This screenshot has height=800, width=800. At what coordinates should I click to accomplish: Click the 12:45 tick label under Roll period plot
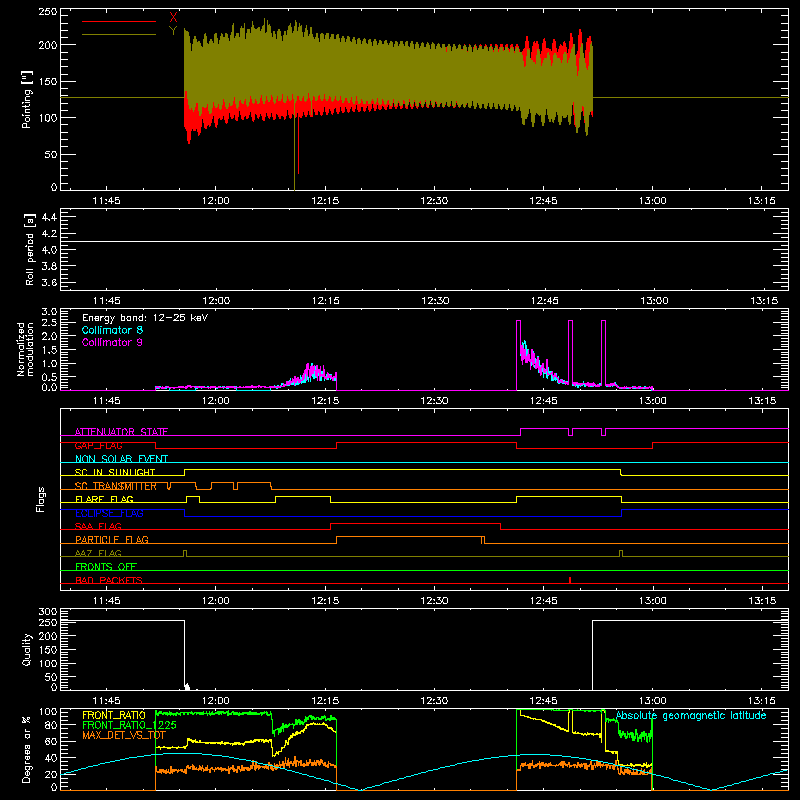pyautogui.click(x=544, y=301)
